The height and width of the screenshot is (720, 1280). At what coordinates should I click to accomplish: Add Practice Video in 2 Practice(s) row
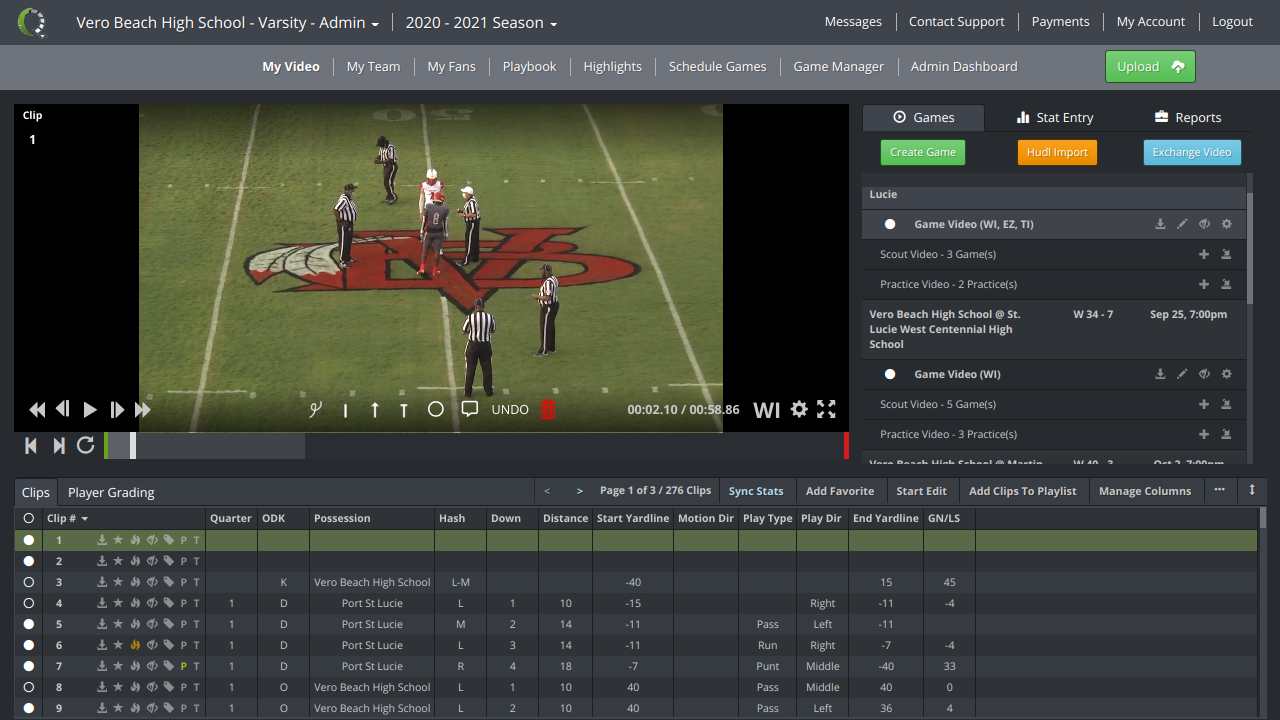1204,284
